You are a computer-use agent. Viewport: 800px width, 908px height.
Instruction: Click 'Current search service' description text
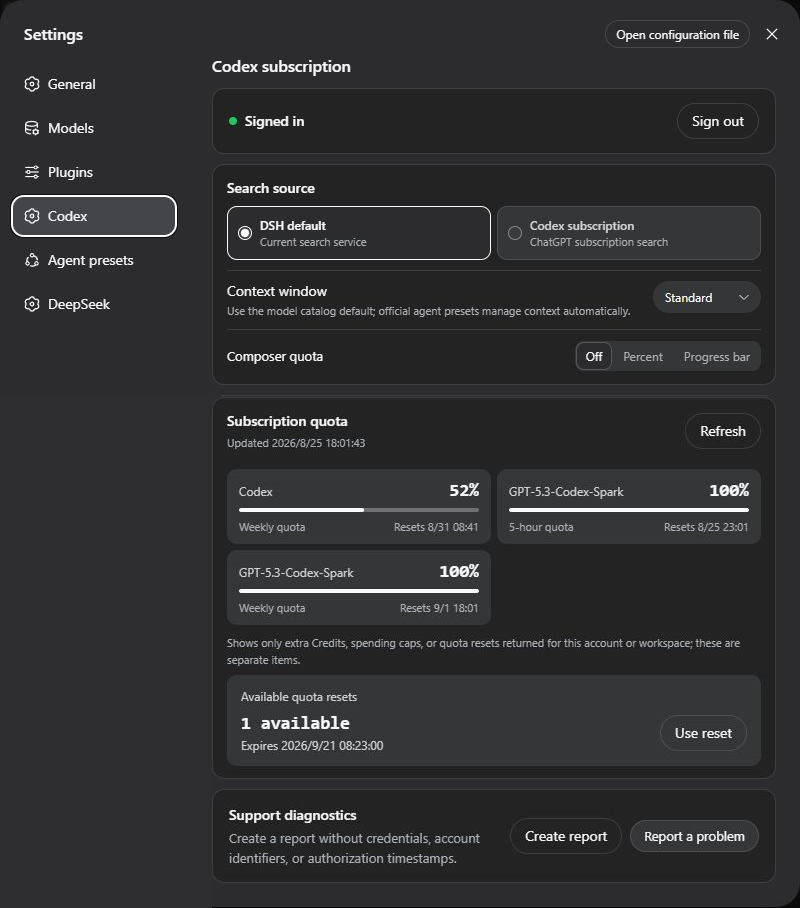click(313, 242)
